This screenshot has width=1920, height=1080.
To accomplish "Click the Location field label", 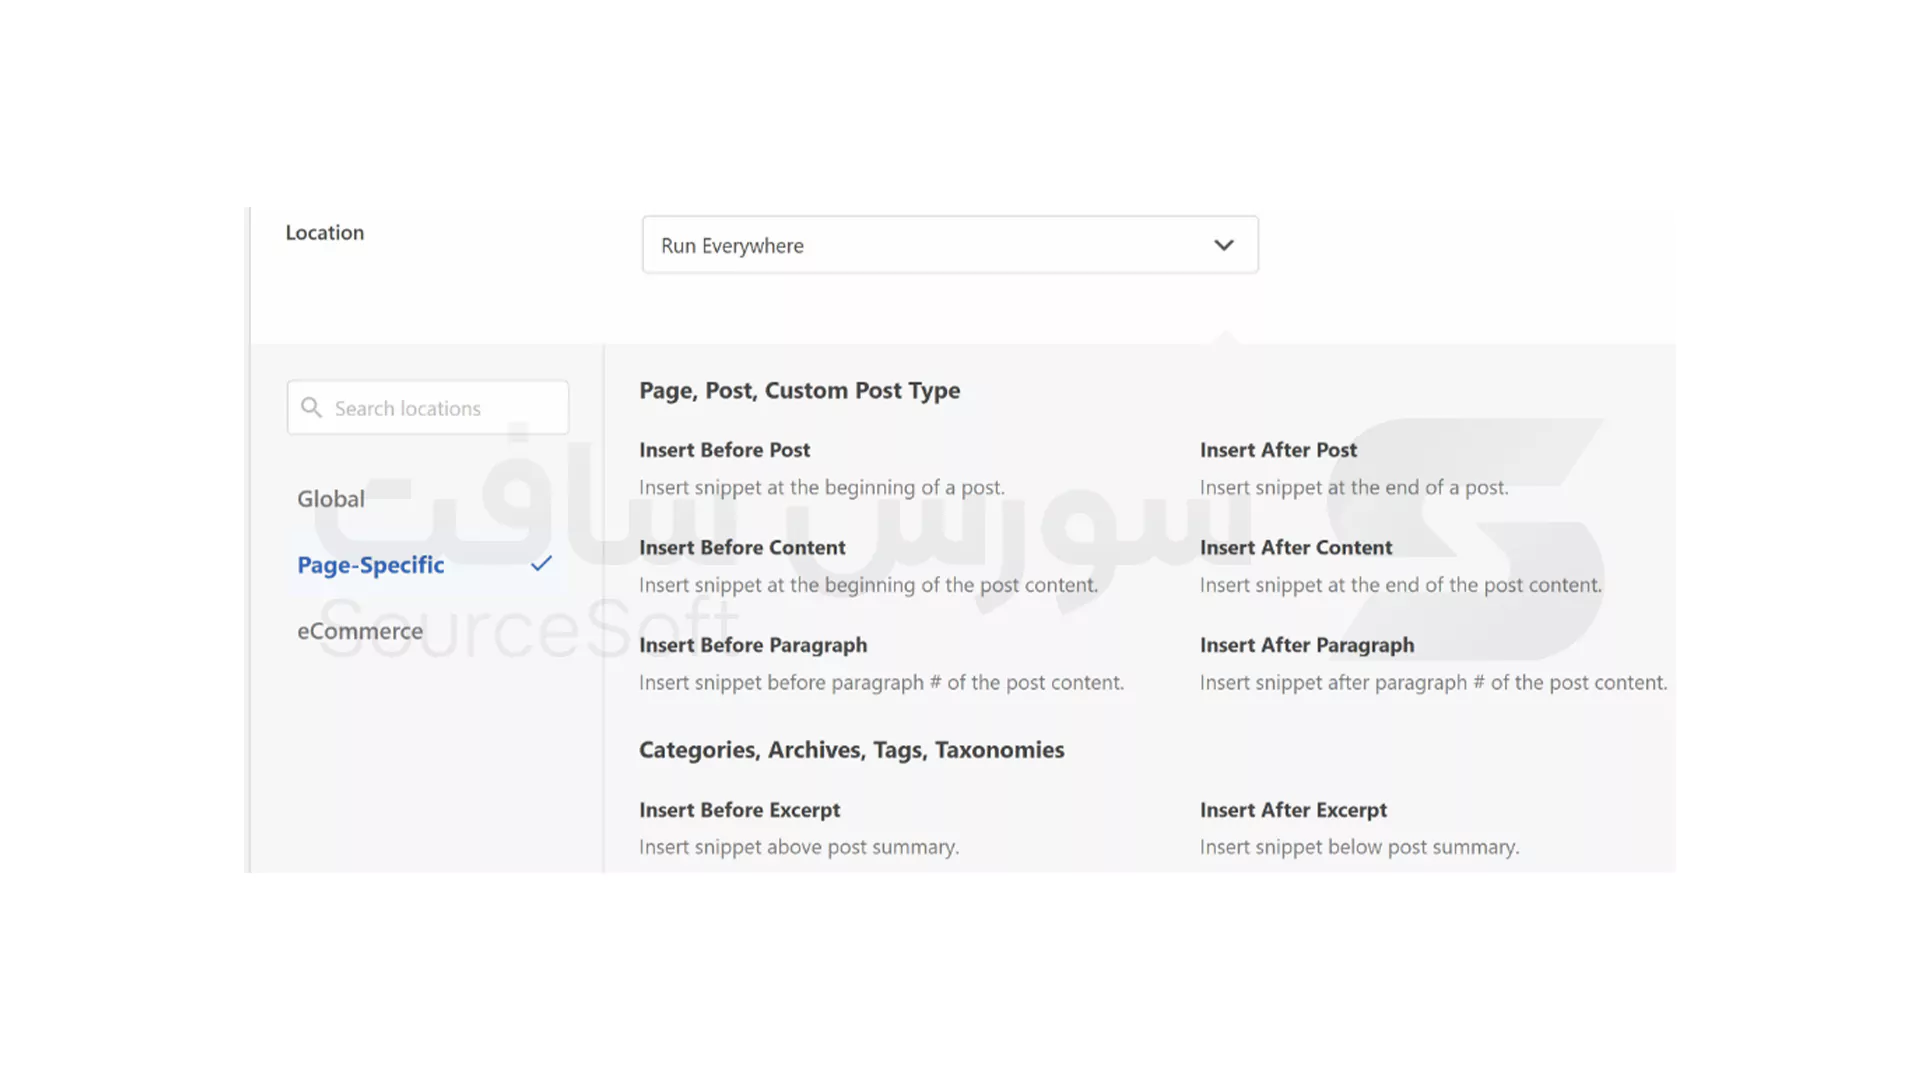I will pyautogui.click(x=325, y=233).
